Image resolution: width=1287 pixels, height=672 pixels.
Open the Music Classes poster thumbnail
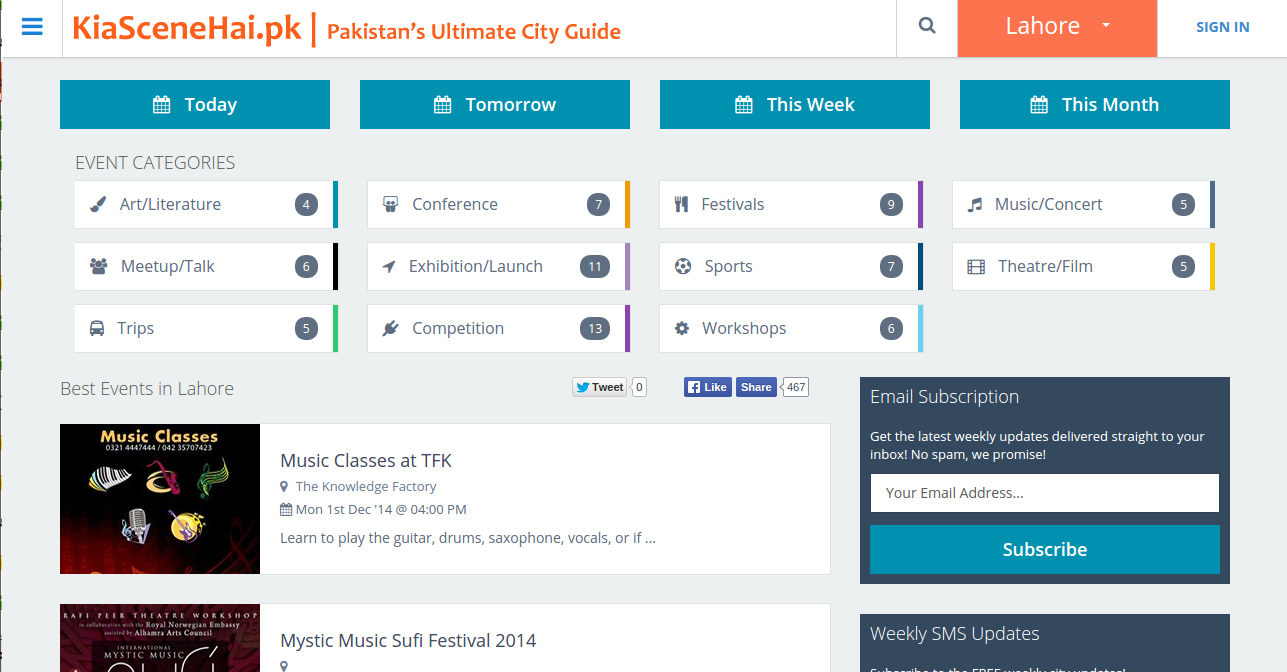coord(160,499)
